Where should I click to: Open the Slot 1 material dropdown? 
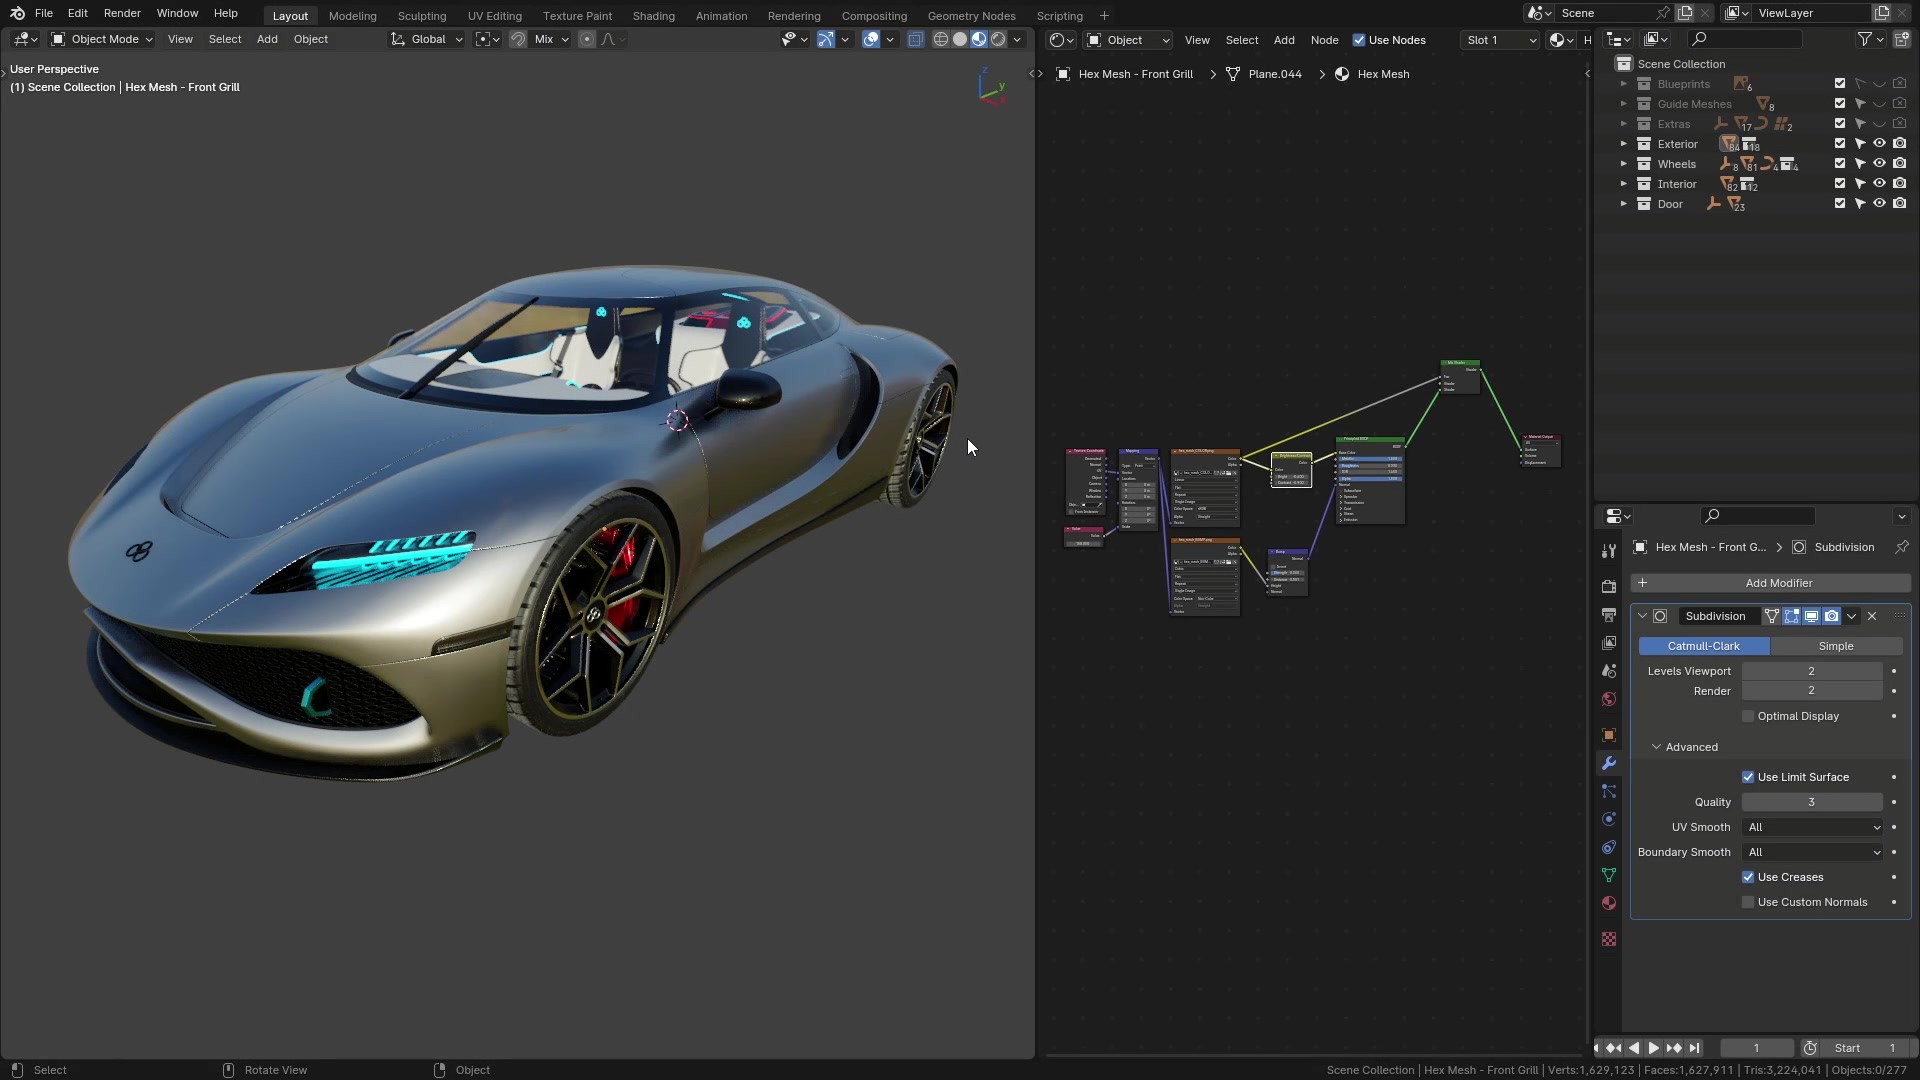click(x=1499, y=40)
